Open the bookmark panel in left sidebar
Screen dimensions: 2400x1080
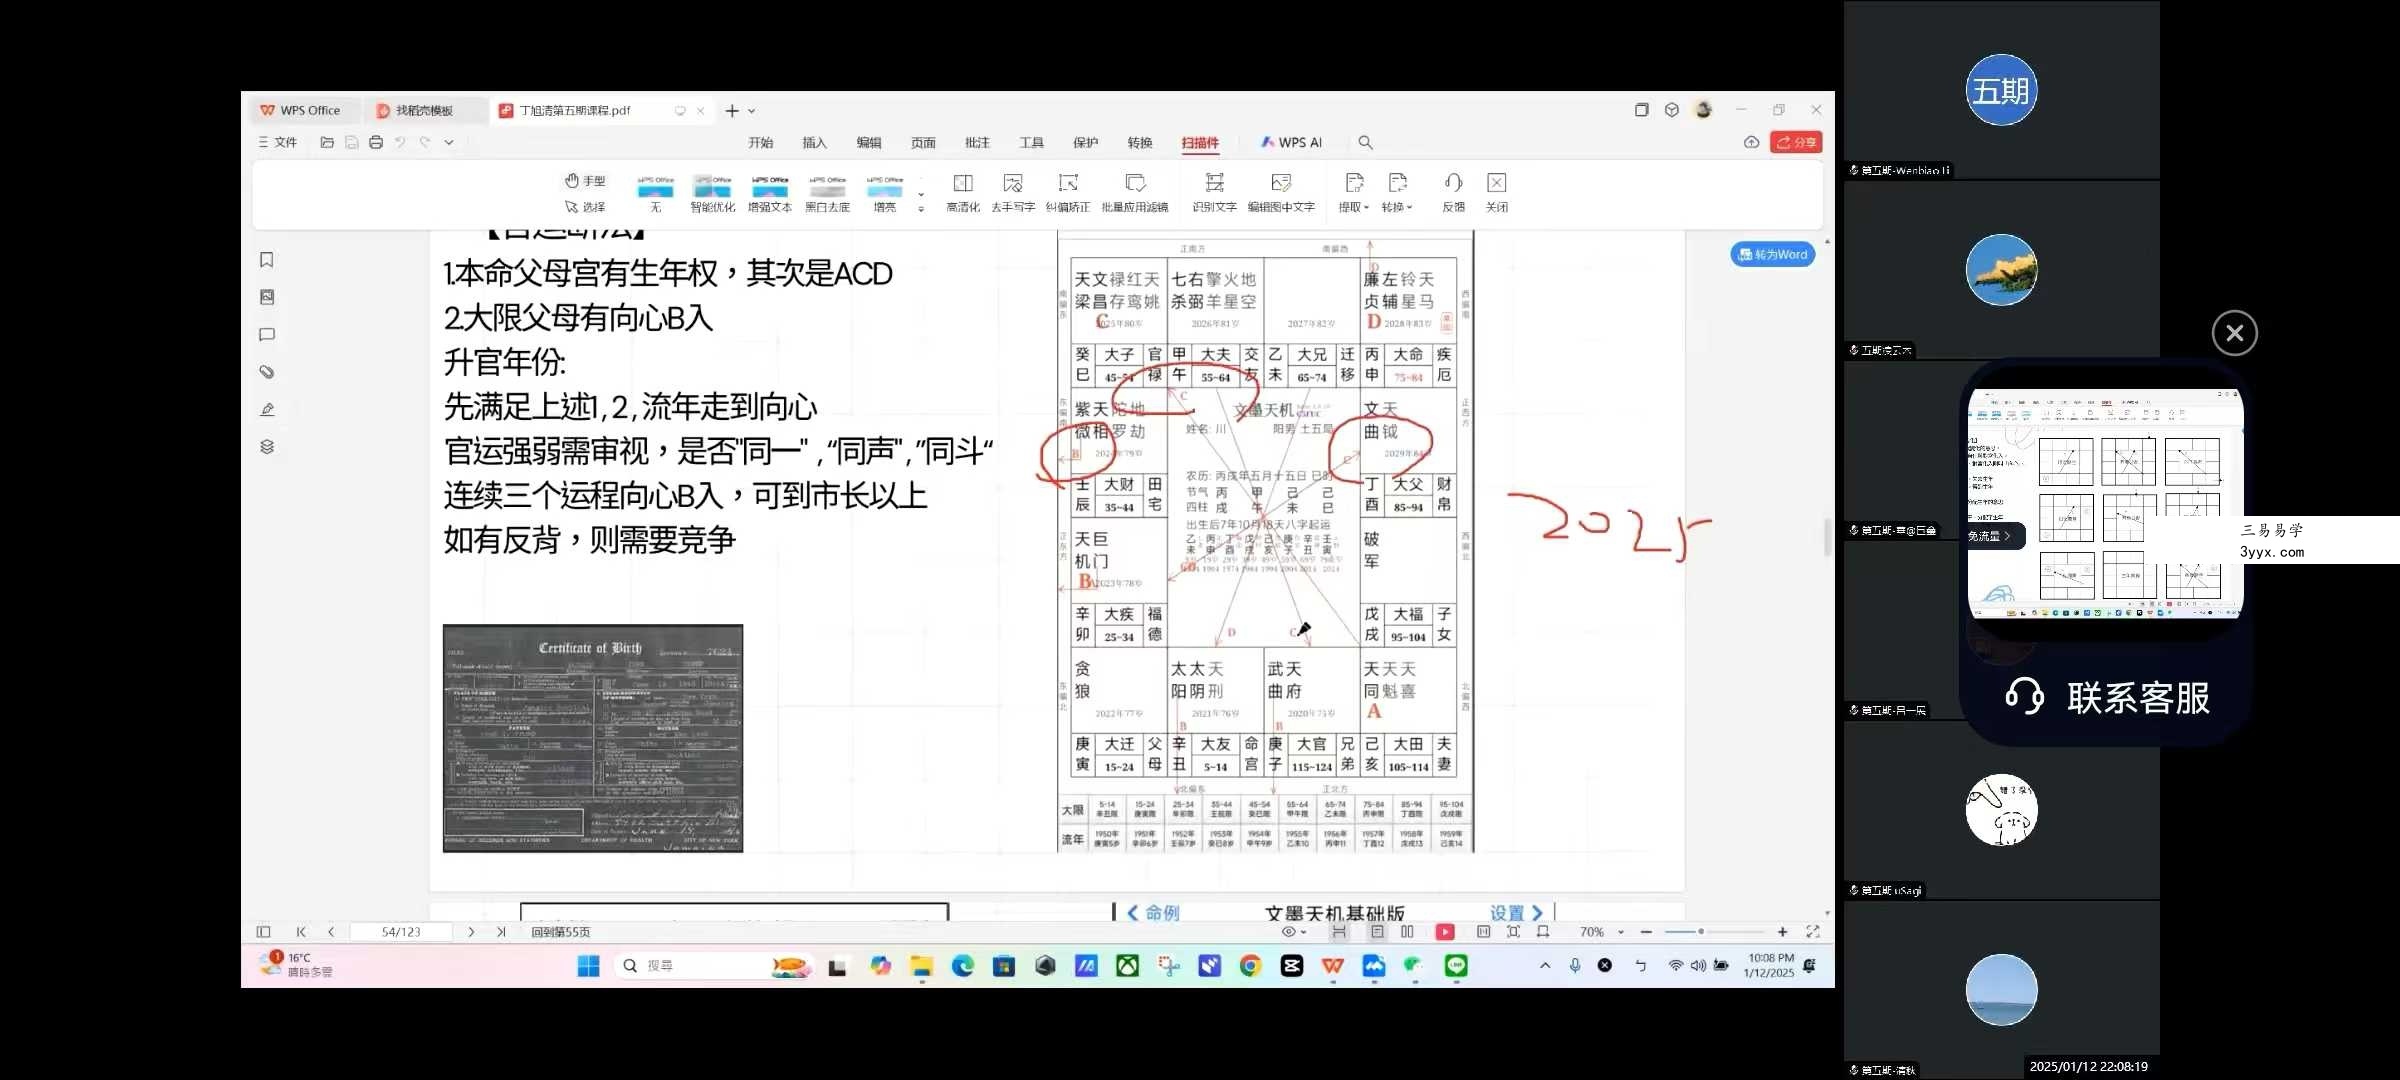[x=267, y=260]
